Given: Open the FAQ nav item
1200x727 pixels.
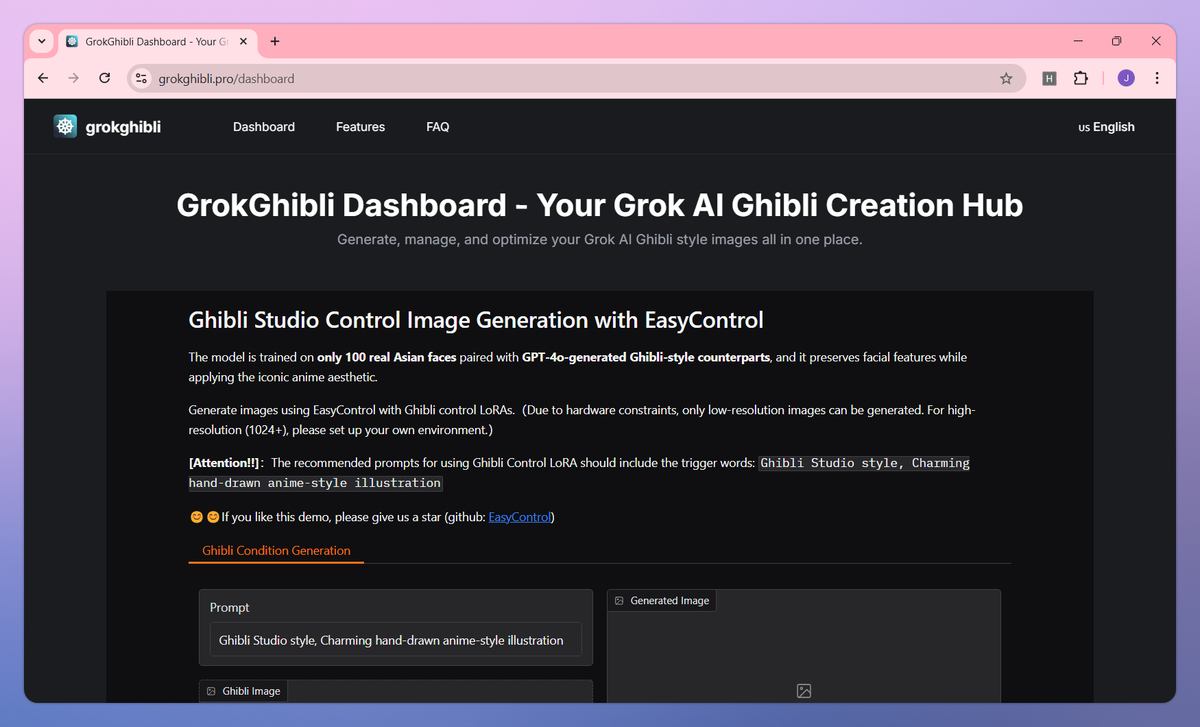Looking at the screenshot, I should [x=438, y=127].
